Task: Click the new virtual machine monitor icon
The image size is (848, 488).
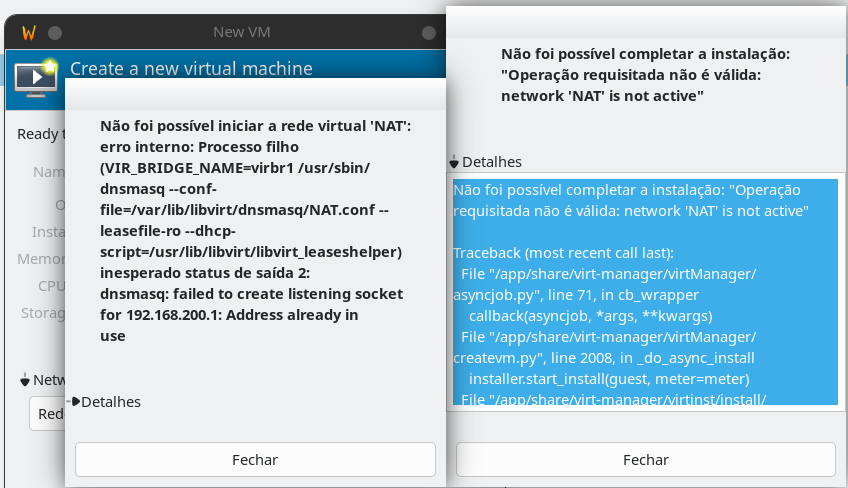Action: 36,77
